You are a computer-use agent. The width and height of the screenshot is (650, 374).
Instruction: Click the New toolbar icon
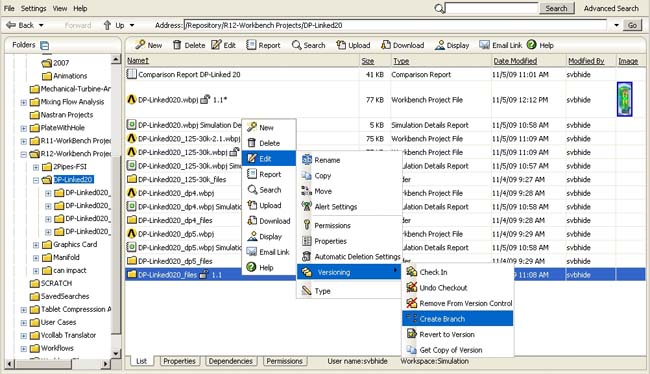[x=140, y=45]
